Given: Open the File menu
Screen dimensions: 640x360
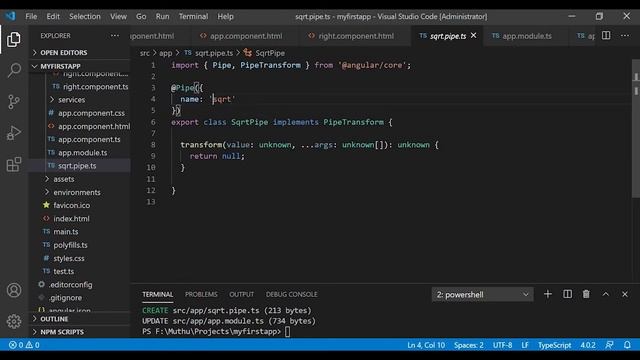Looking at the screenshot, I should 31,17.
